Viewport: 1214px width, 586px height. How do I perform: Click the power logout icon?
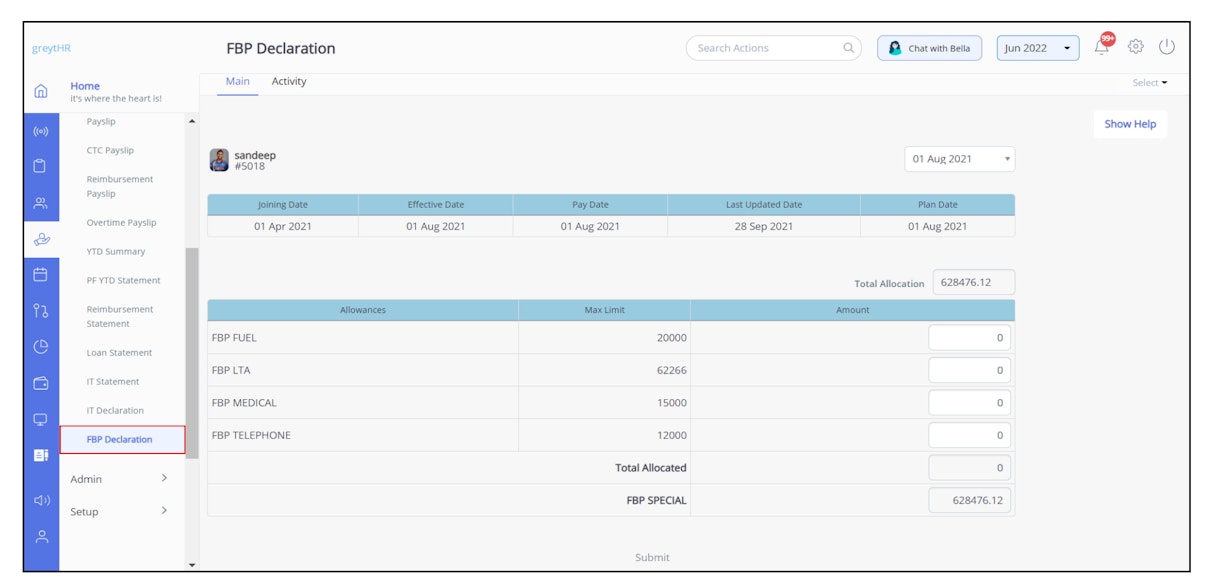[1166, 47]
